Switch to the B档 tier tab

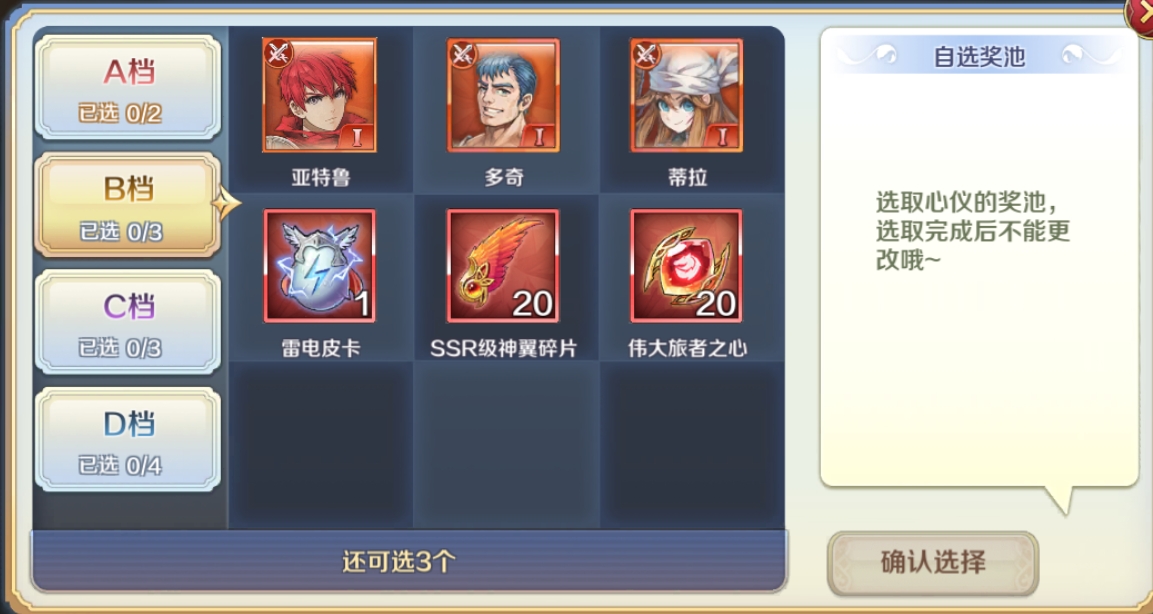(x=128, y=205)
